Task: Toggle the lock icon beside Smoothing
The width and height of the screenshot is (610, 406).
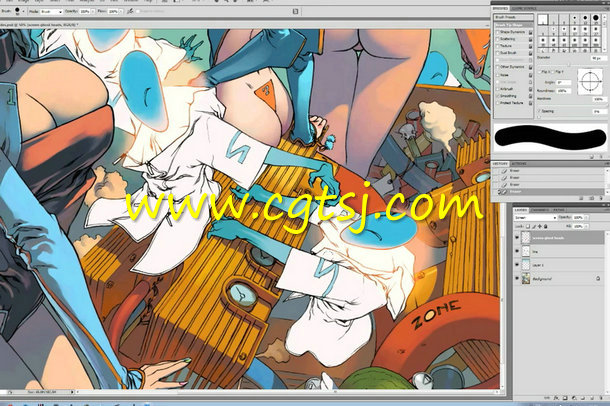Action: coord(530,96)
